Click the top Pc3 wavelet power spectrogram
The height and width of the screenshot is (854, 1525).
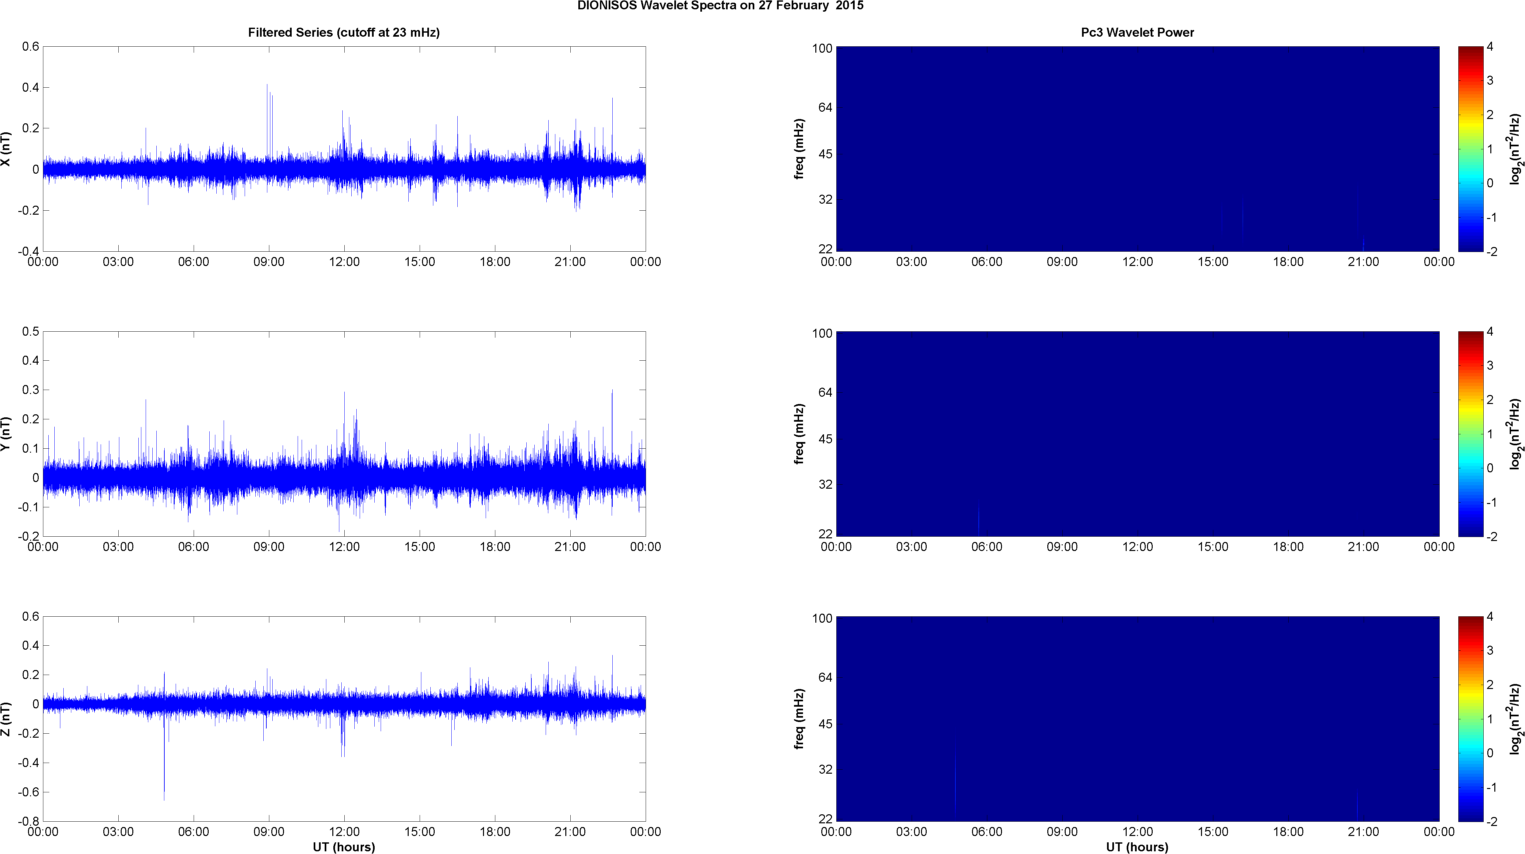coord(1137,149)
